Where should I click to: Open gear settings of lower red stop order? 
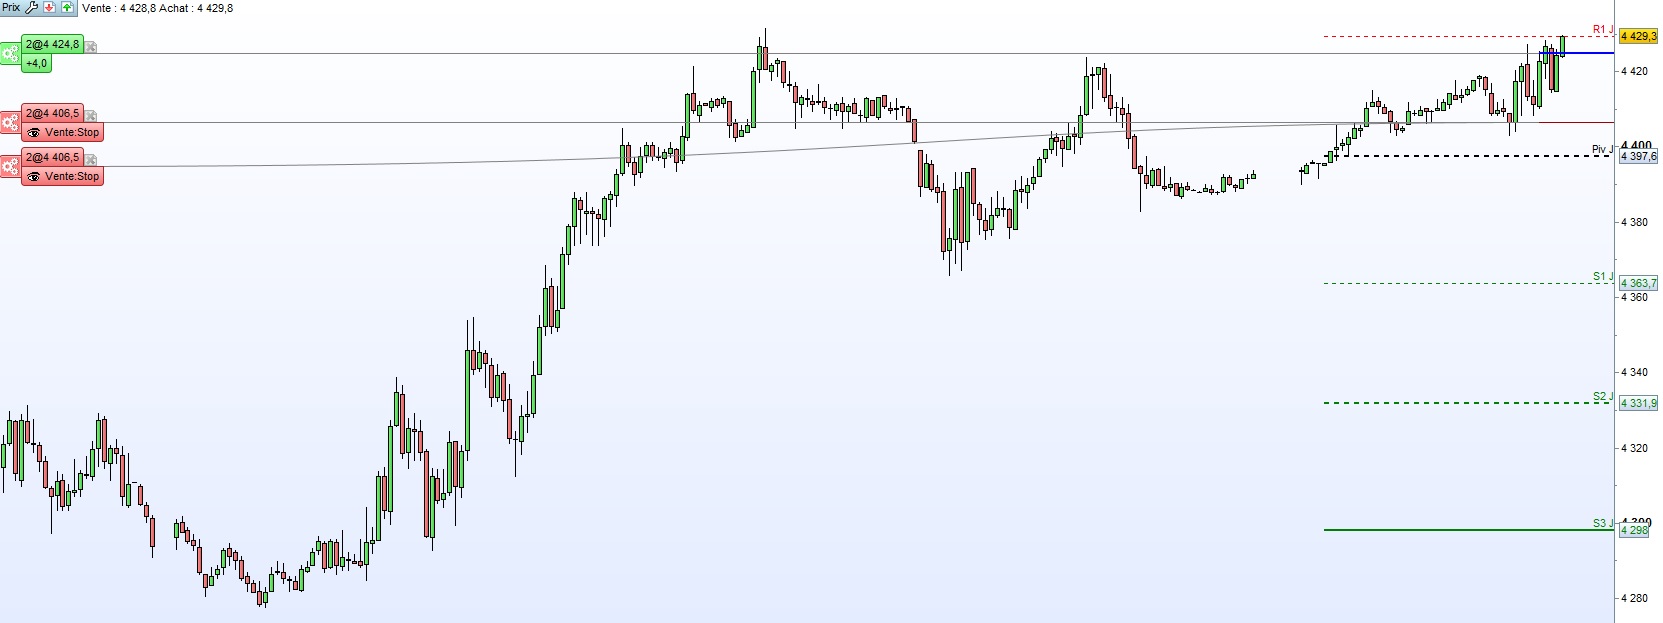pos(10,166)
